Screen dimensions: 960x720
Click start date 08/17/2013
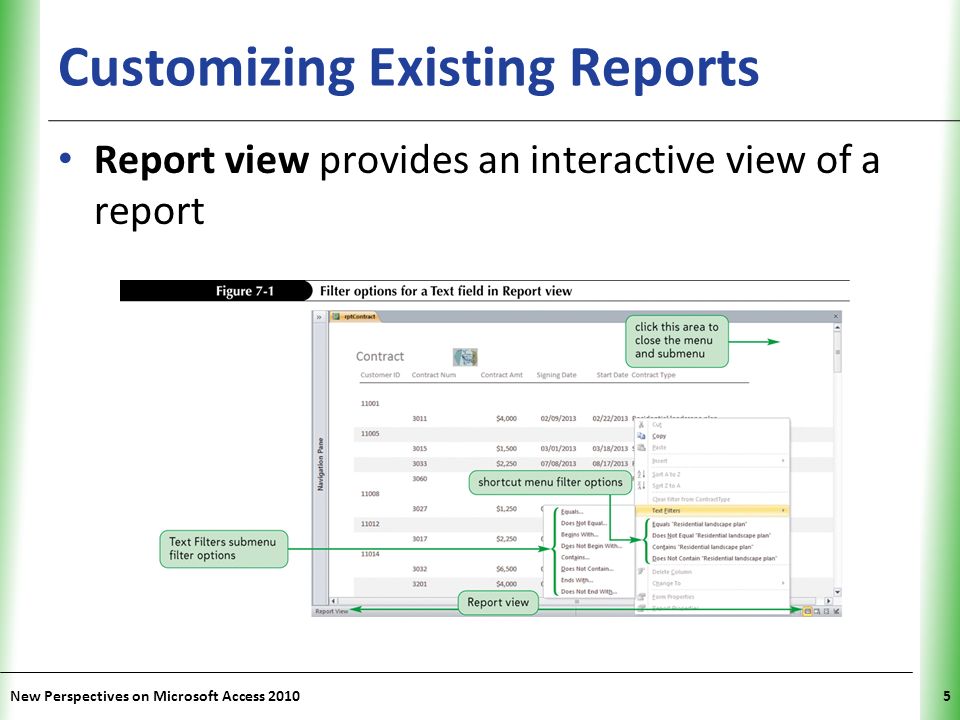click(x=610, y=463)
